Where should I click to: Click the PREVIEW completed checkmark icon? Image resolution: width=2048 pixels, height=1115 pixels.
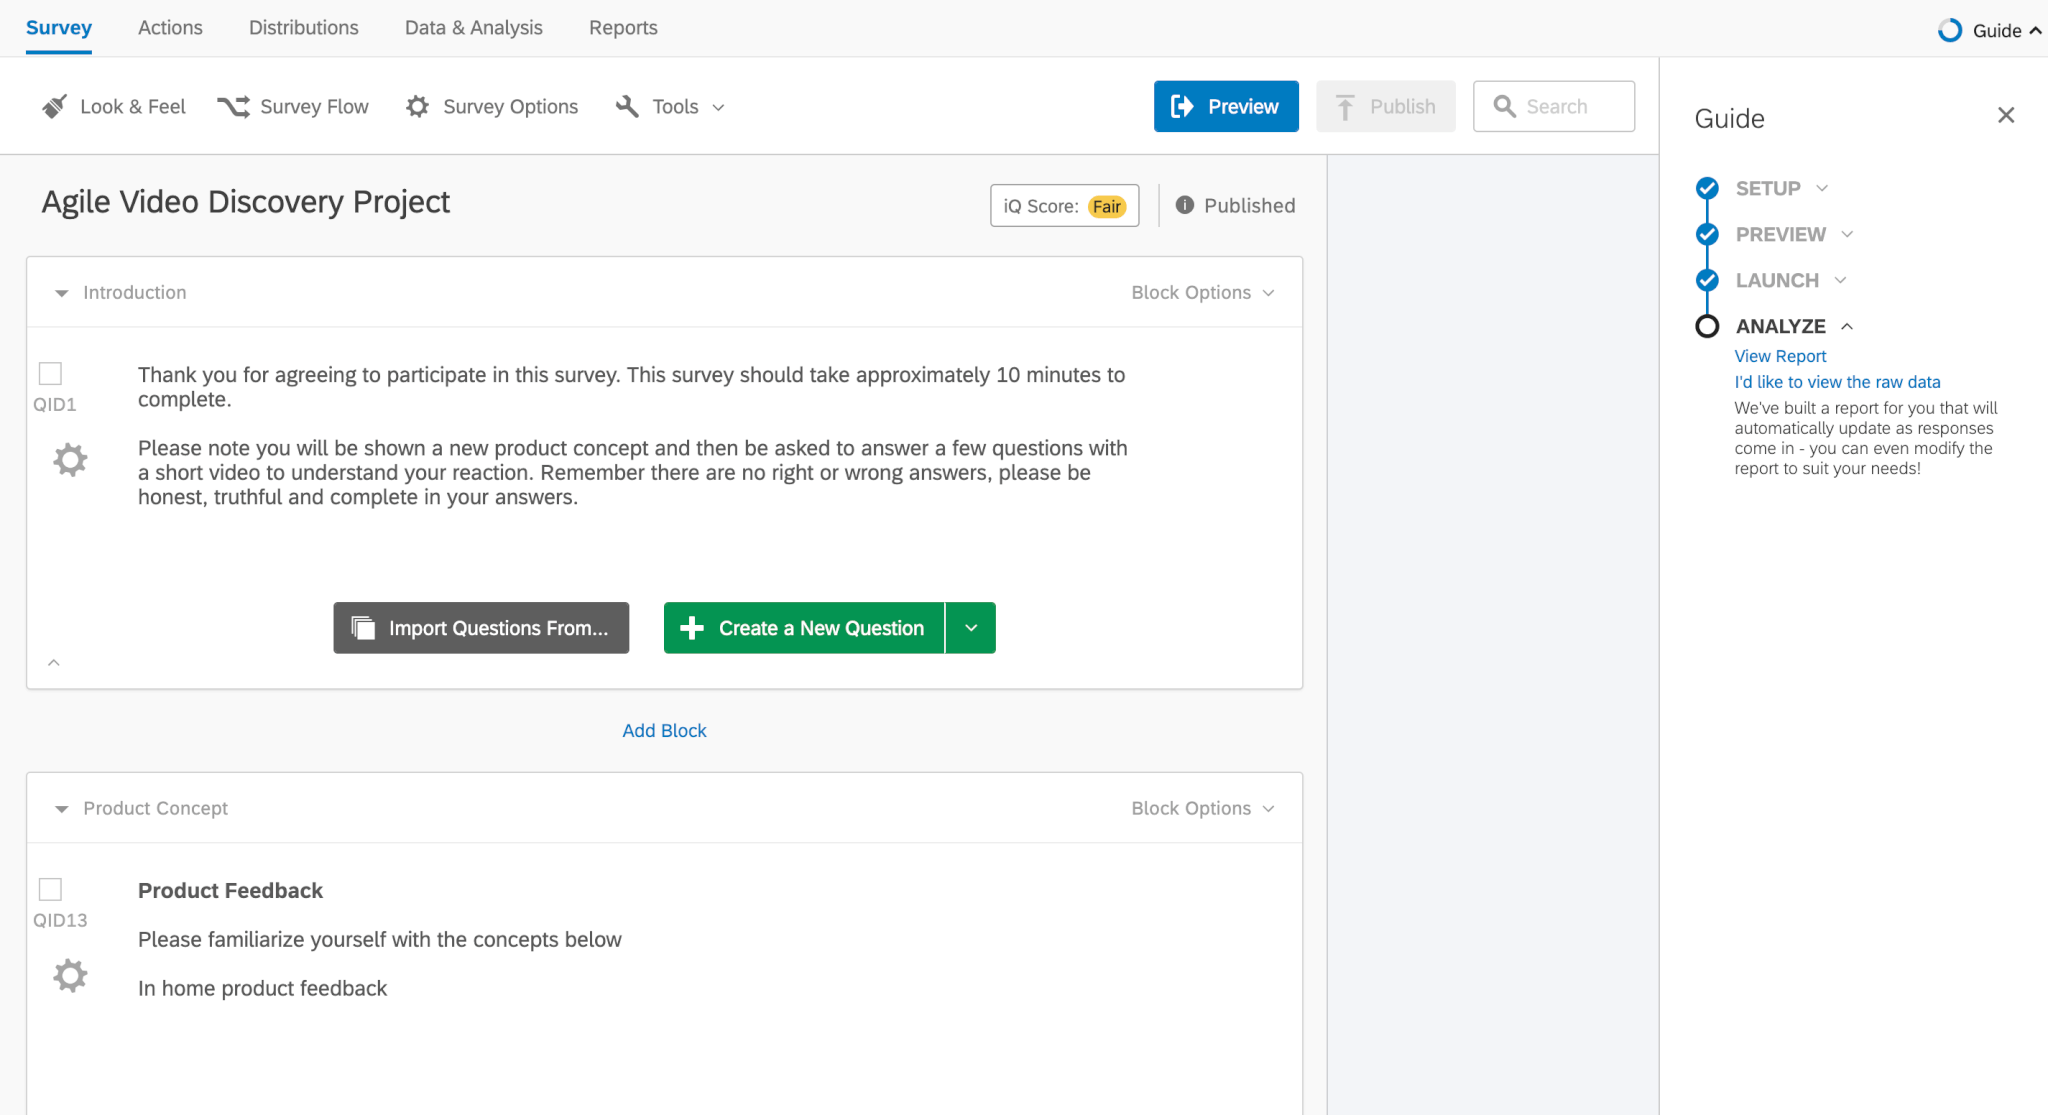coord(1707,234)
